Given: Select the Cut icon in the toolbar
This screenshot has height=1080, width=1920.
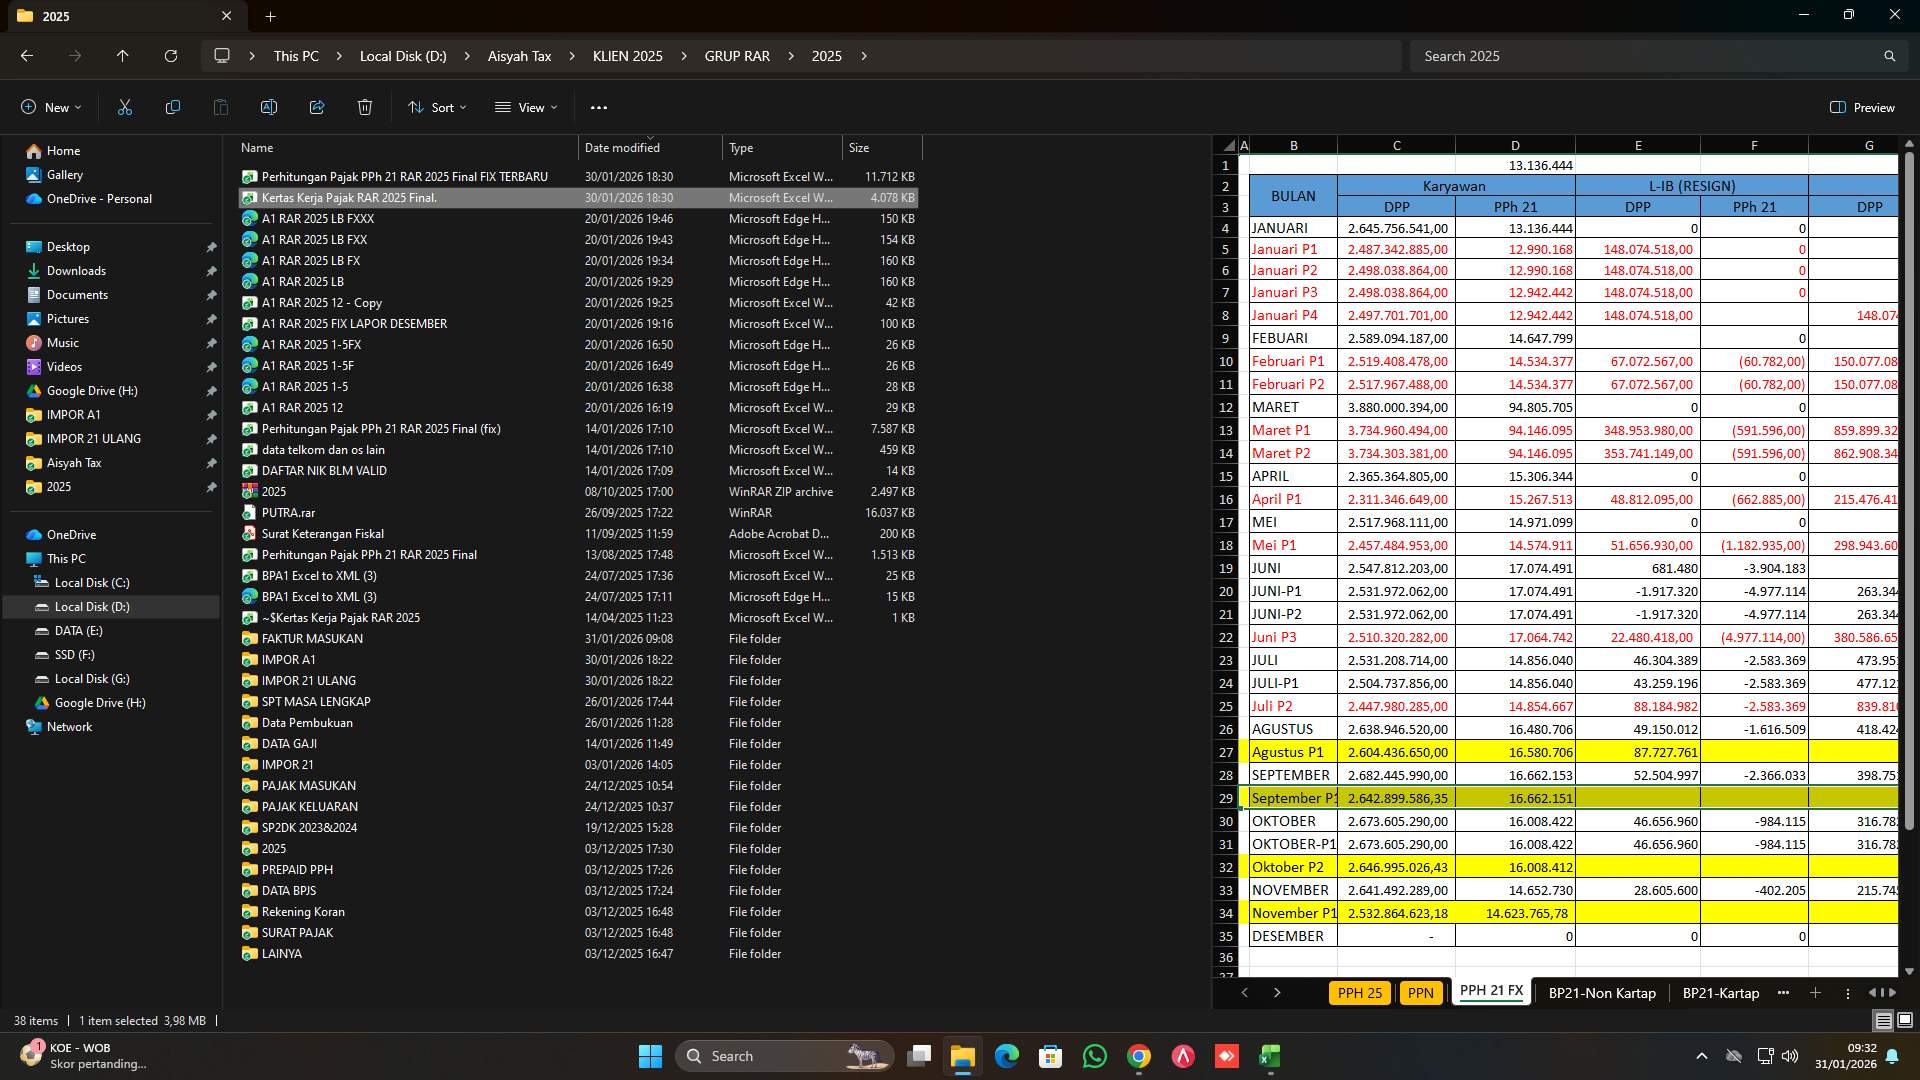Looking at the screenshot, I should (124, 107).
